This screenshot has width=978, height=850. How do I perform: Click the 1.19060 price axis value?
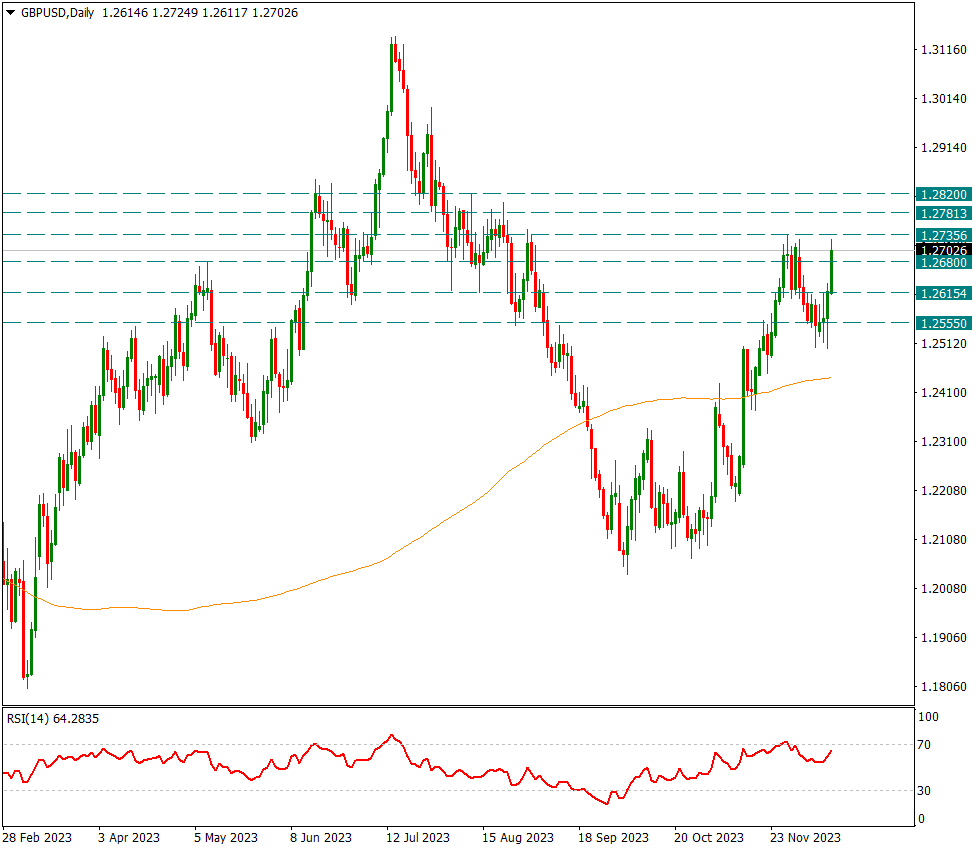coord(944,637)
